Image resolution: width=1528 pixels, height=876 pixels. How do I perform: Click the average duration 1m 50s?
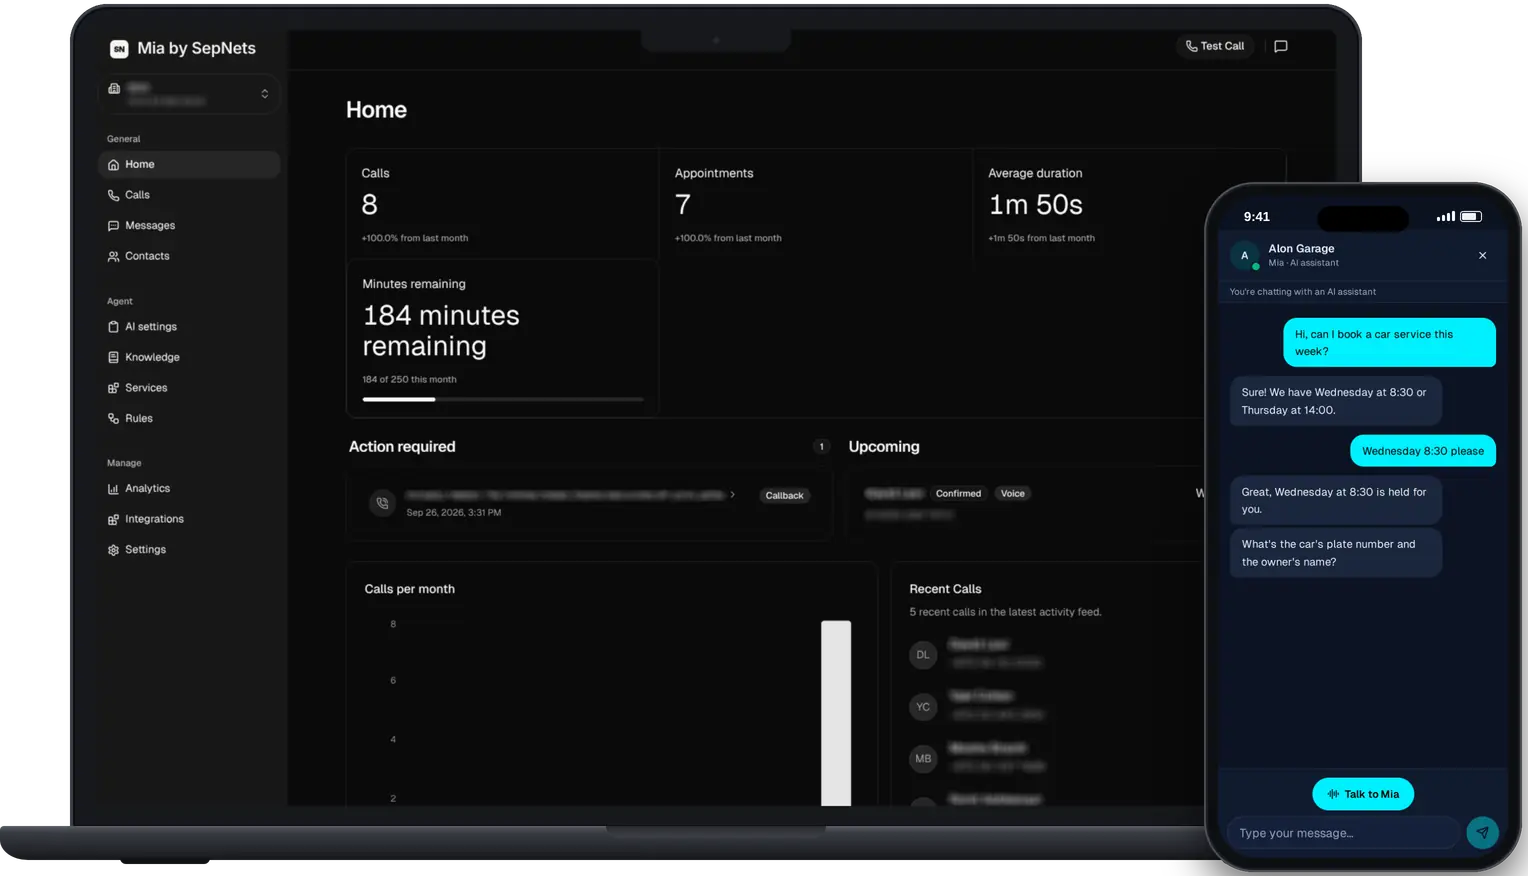coord(1036,205)
